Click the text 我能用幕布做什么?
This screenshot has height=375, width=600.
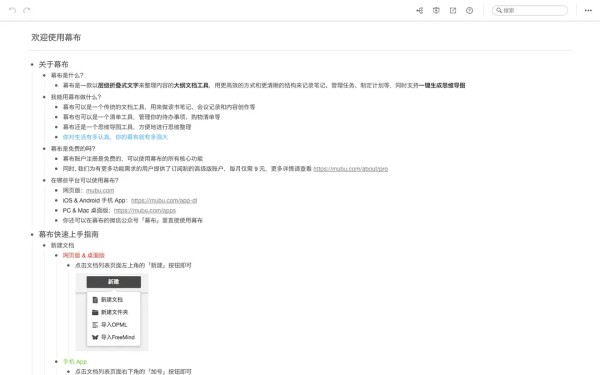pyautogui.click(x=76, y=97)
